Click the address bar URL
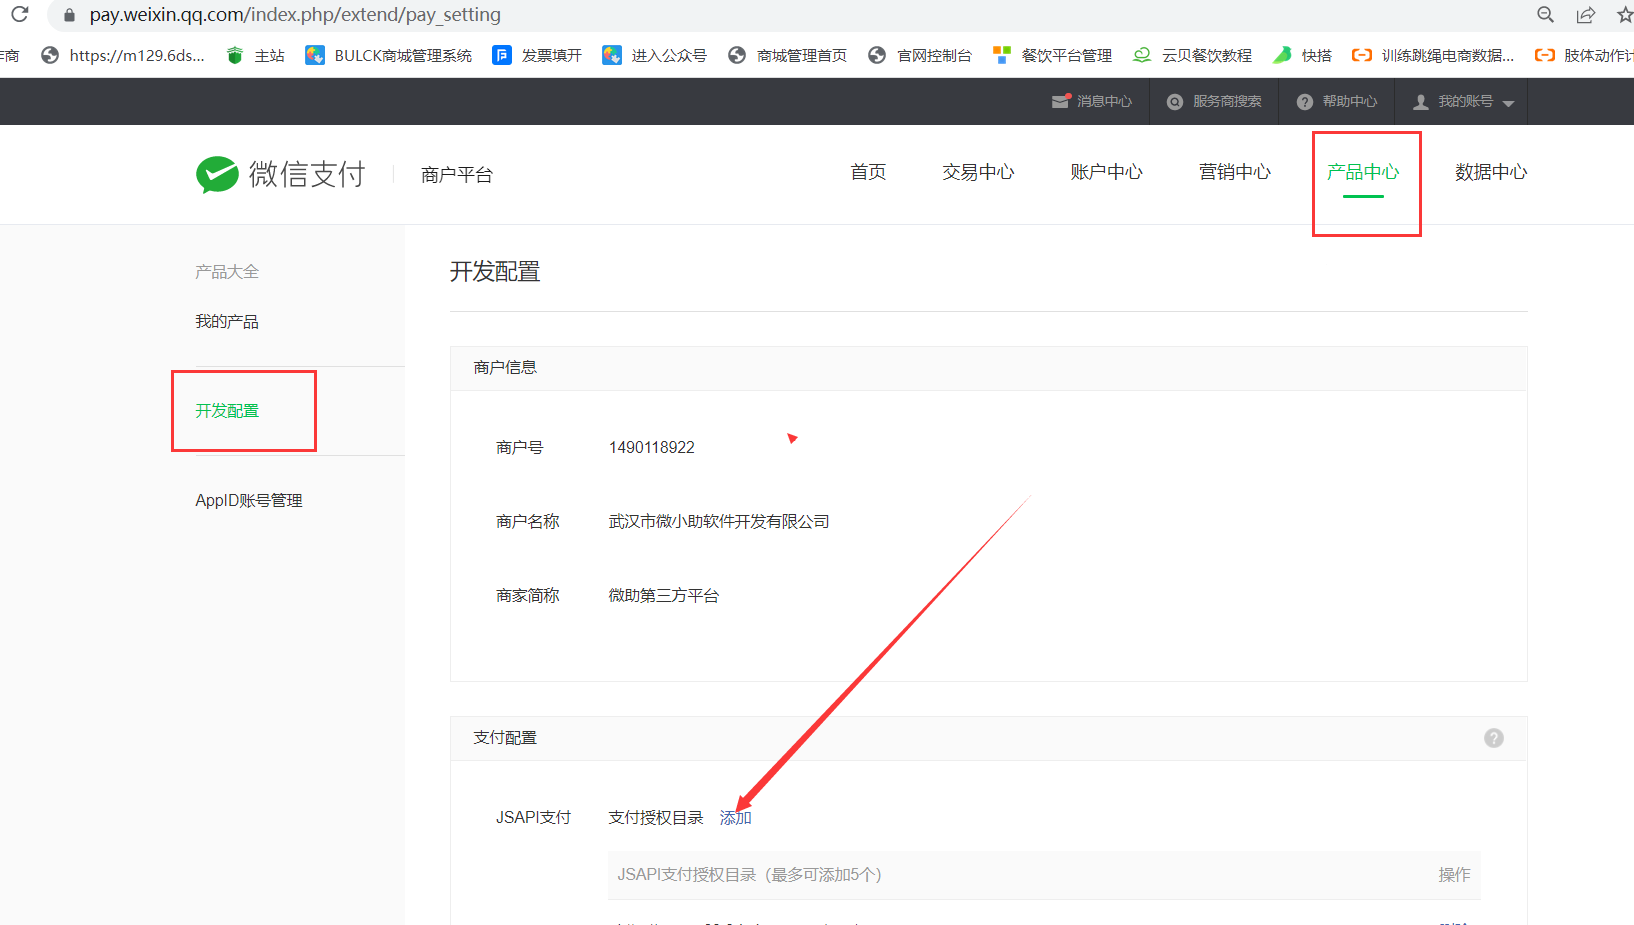Image resolution: width=1634 pixels, height=925 pixels. (295, 15)
